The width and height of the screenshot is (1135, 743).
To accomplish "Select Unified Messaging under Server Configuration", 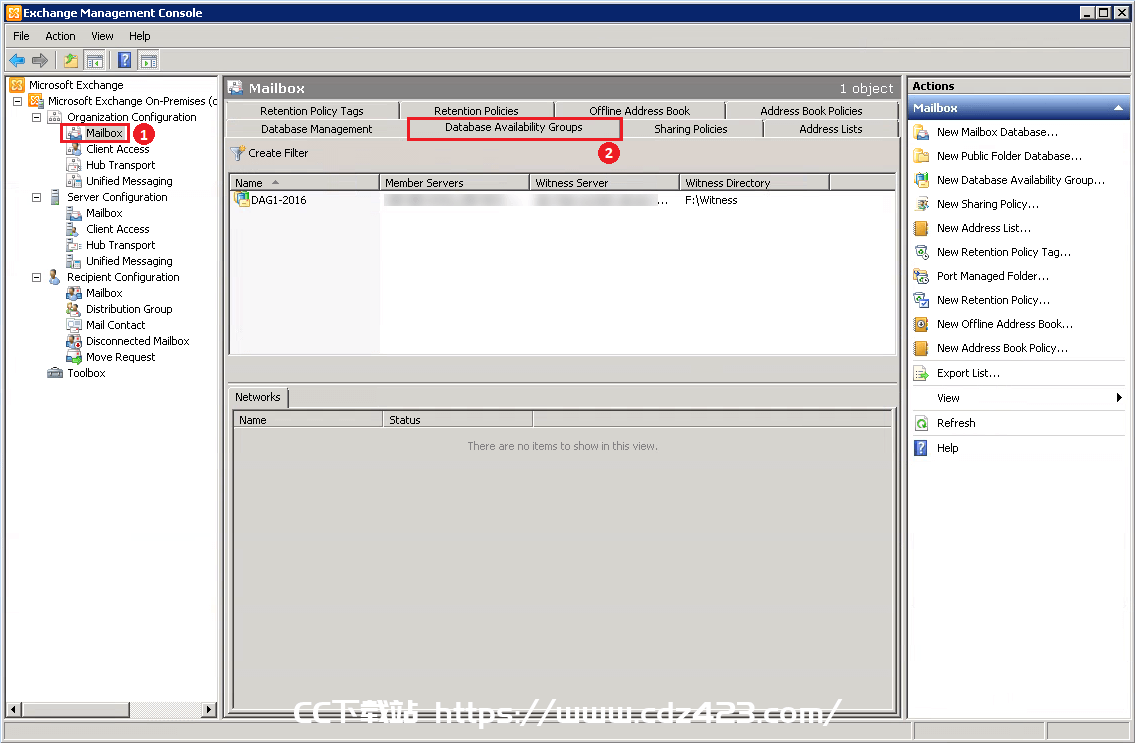I will [129, 261].
